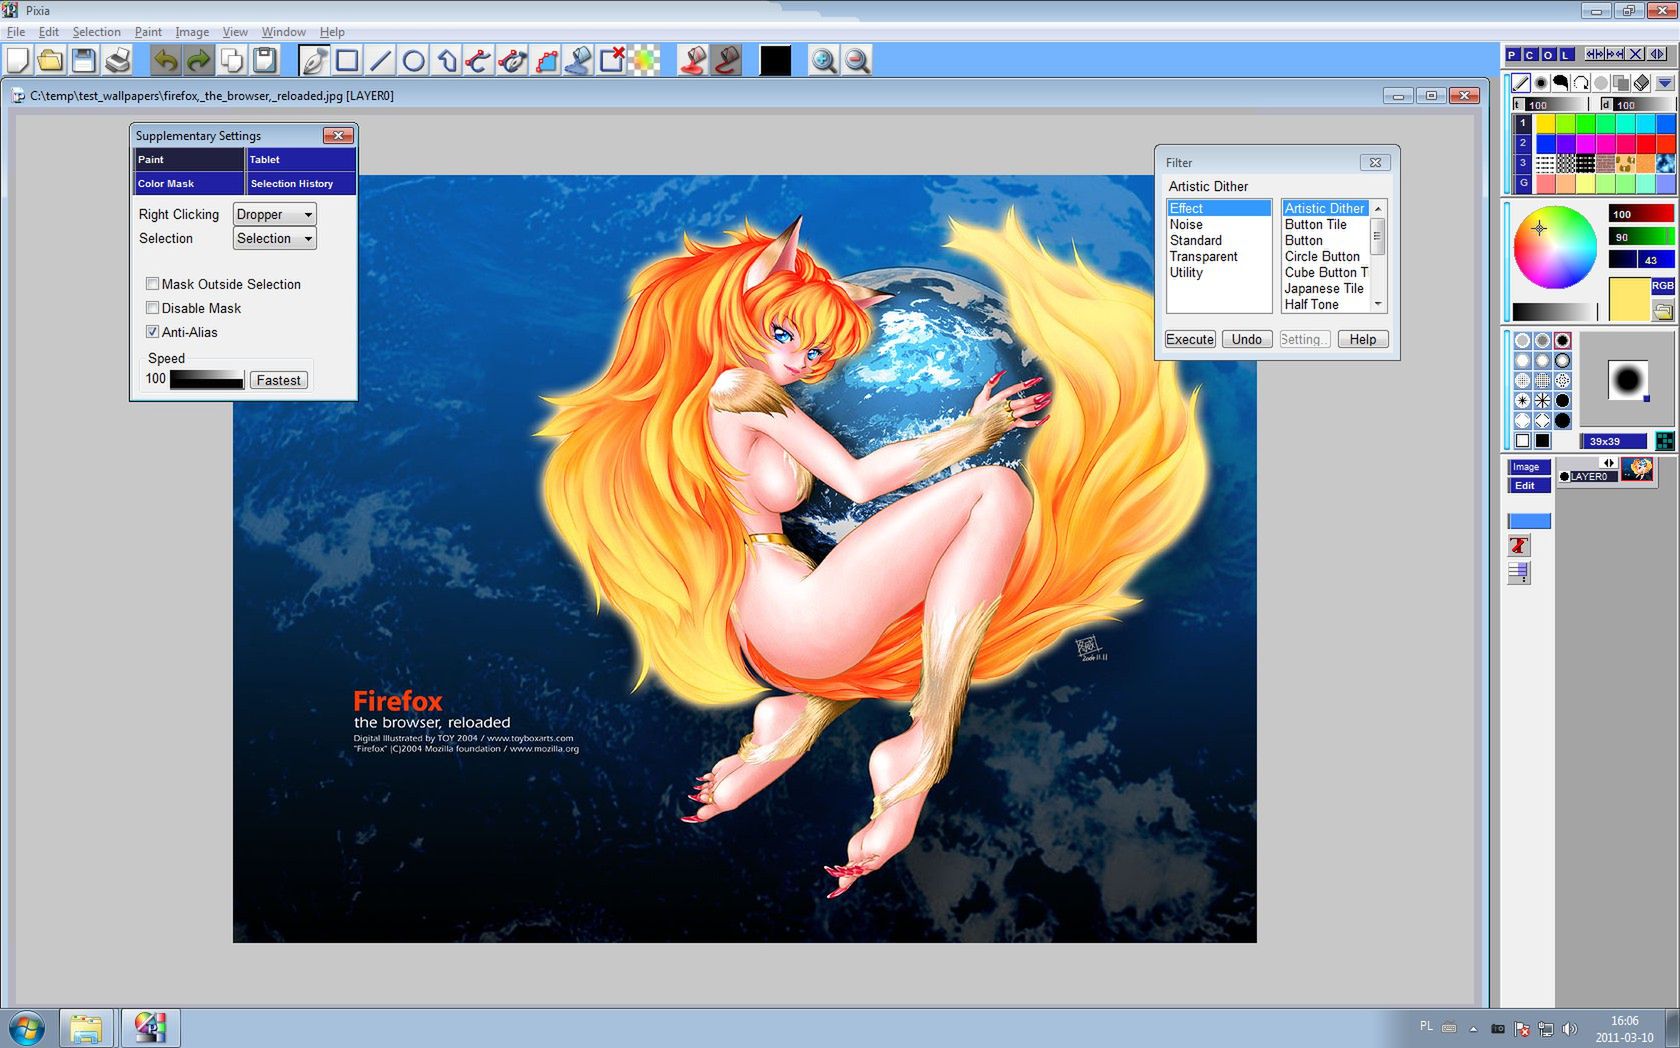Check the Disable Mask option
The width and height of the screenshot is (1680, 1048).
[153, 308]
